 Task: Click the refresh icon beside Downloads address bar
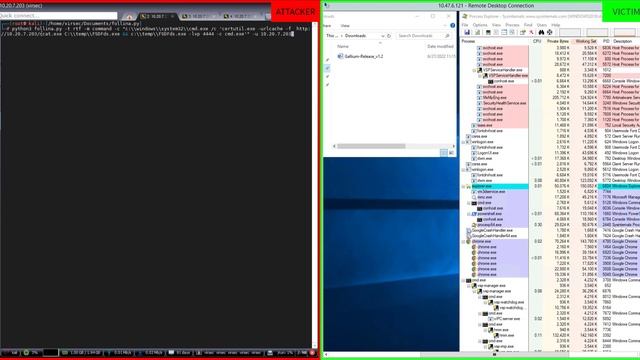(389, 36)
